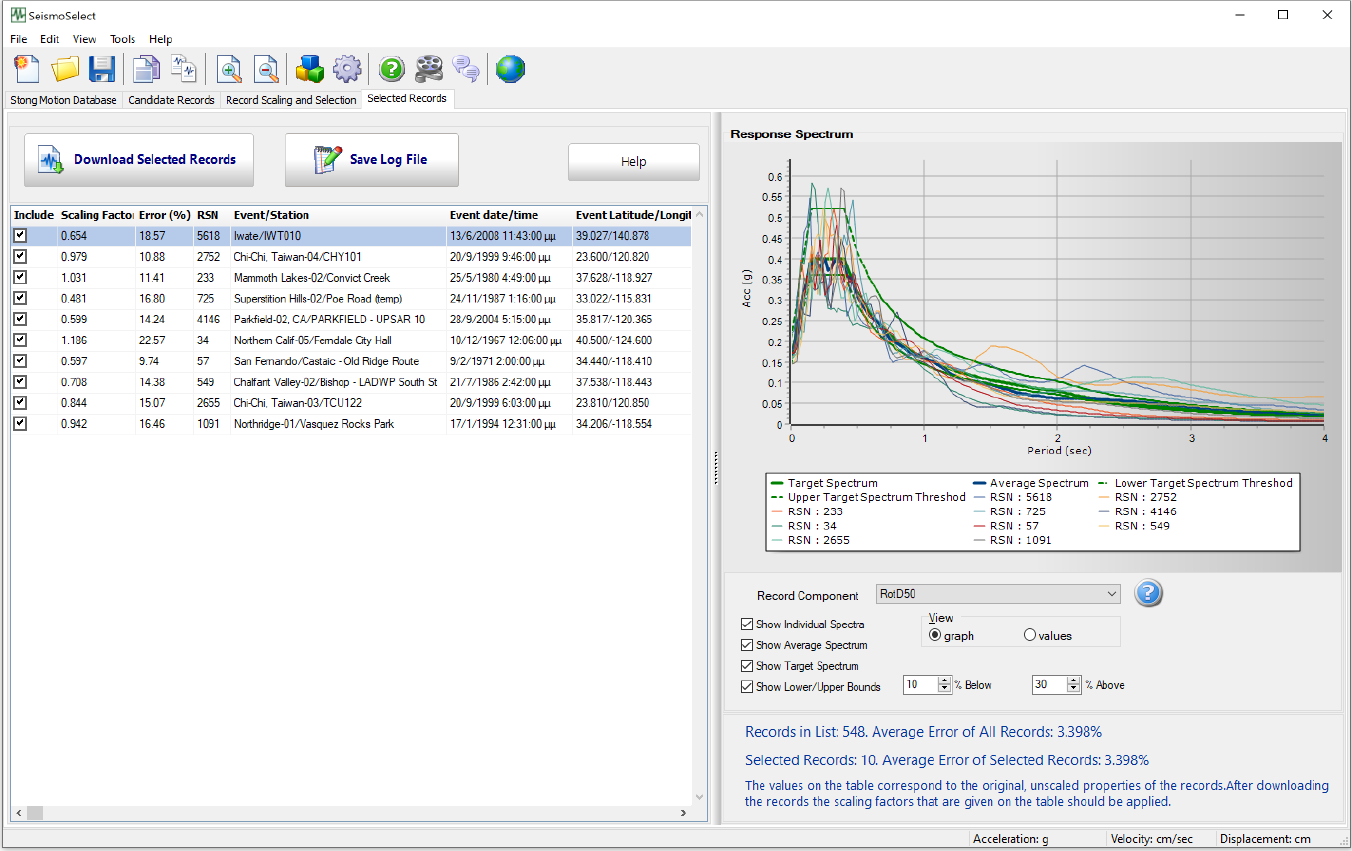This screenshot has height=851, width=1352.
Task: Toggle the Show Average Spectrum checkbox
Action: point(747,645)
